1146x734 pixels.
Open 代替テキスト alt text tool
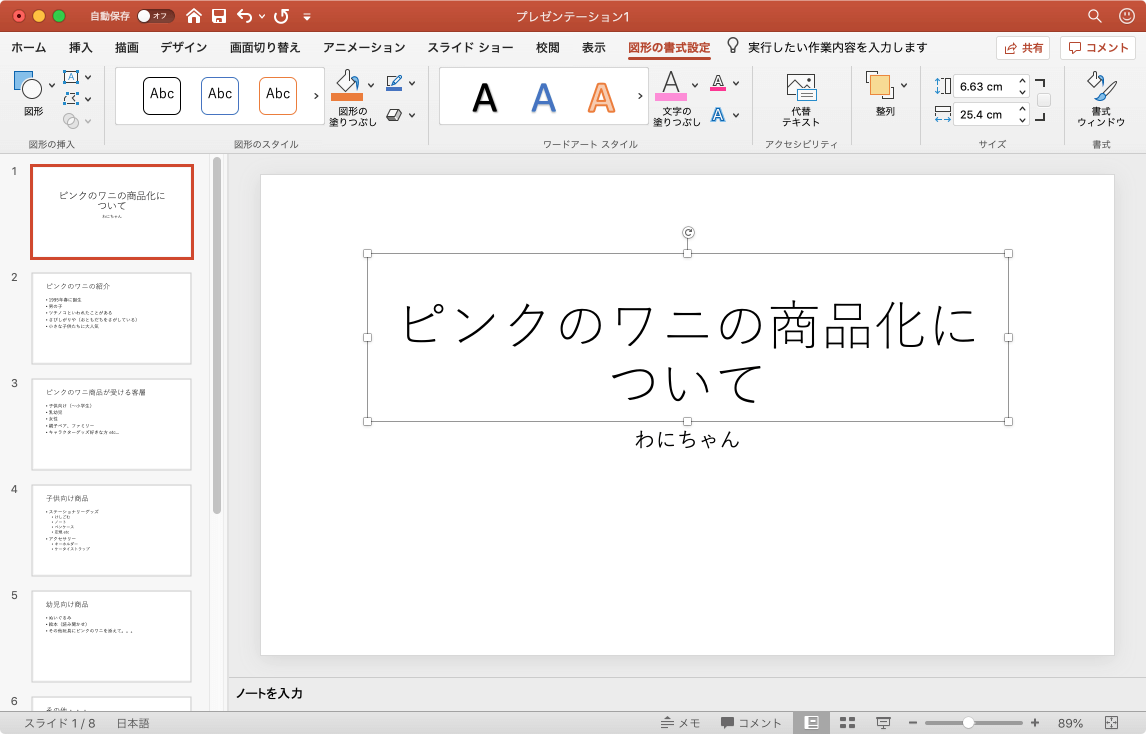(x=801, y=99)
